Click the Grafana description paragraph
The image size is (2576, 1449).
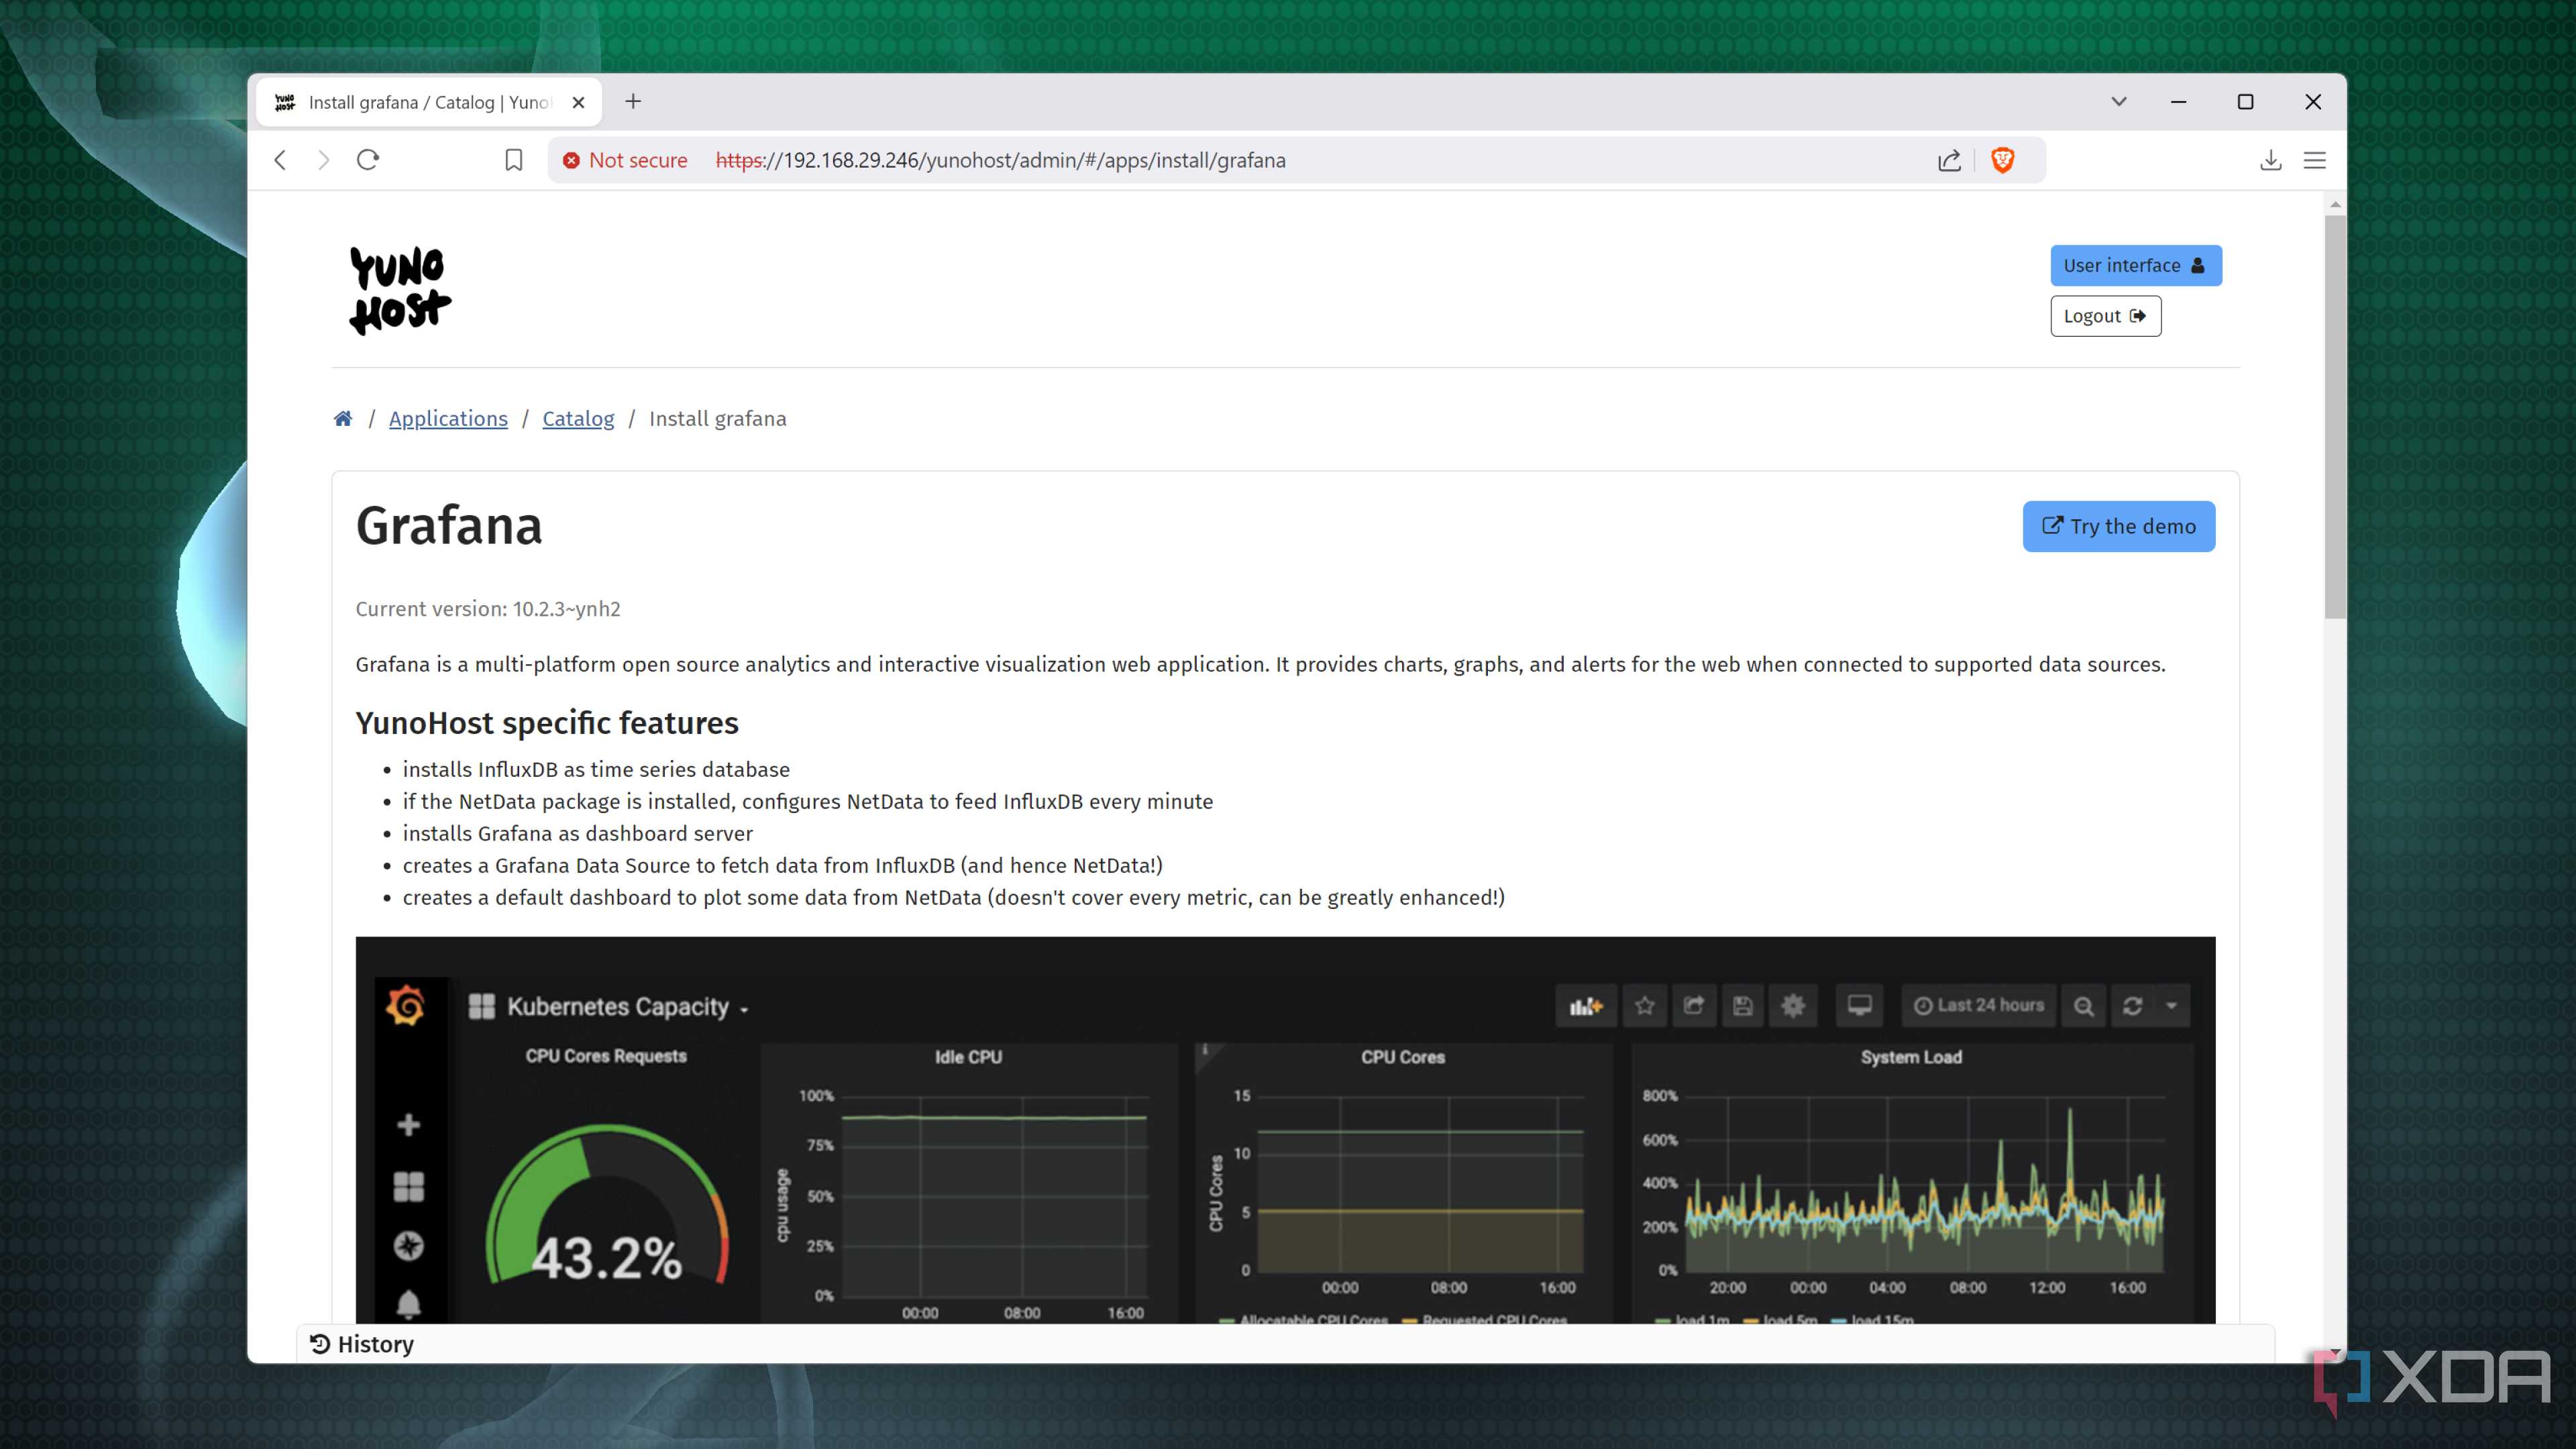click(1260, 664)
